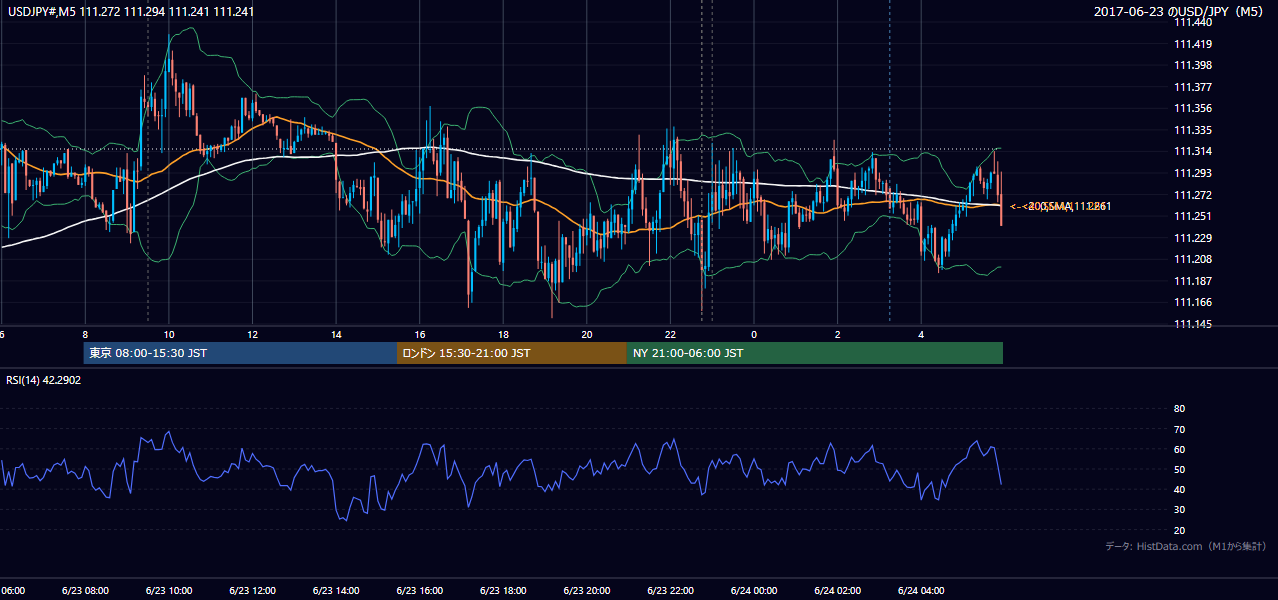This screenshot has width=1278, height=600.
Task: Click hour label 8 under the price chart
Action: click(x=85, y=335)
